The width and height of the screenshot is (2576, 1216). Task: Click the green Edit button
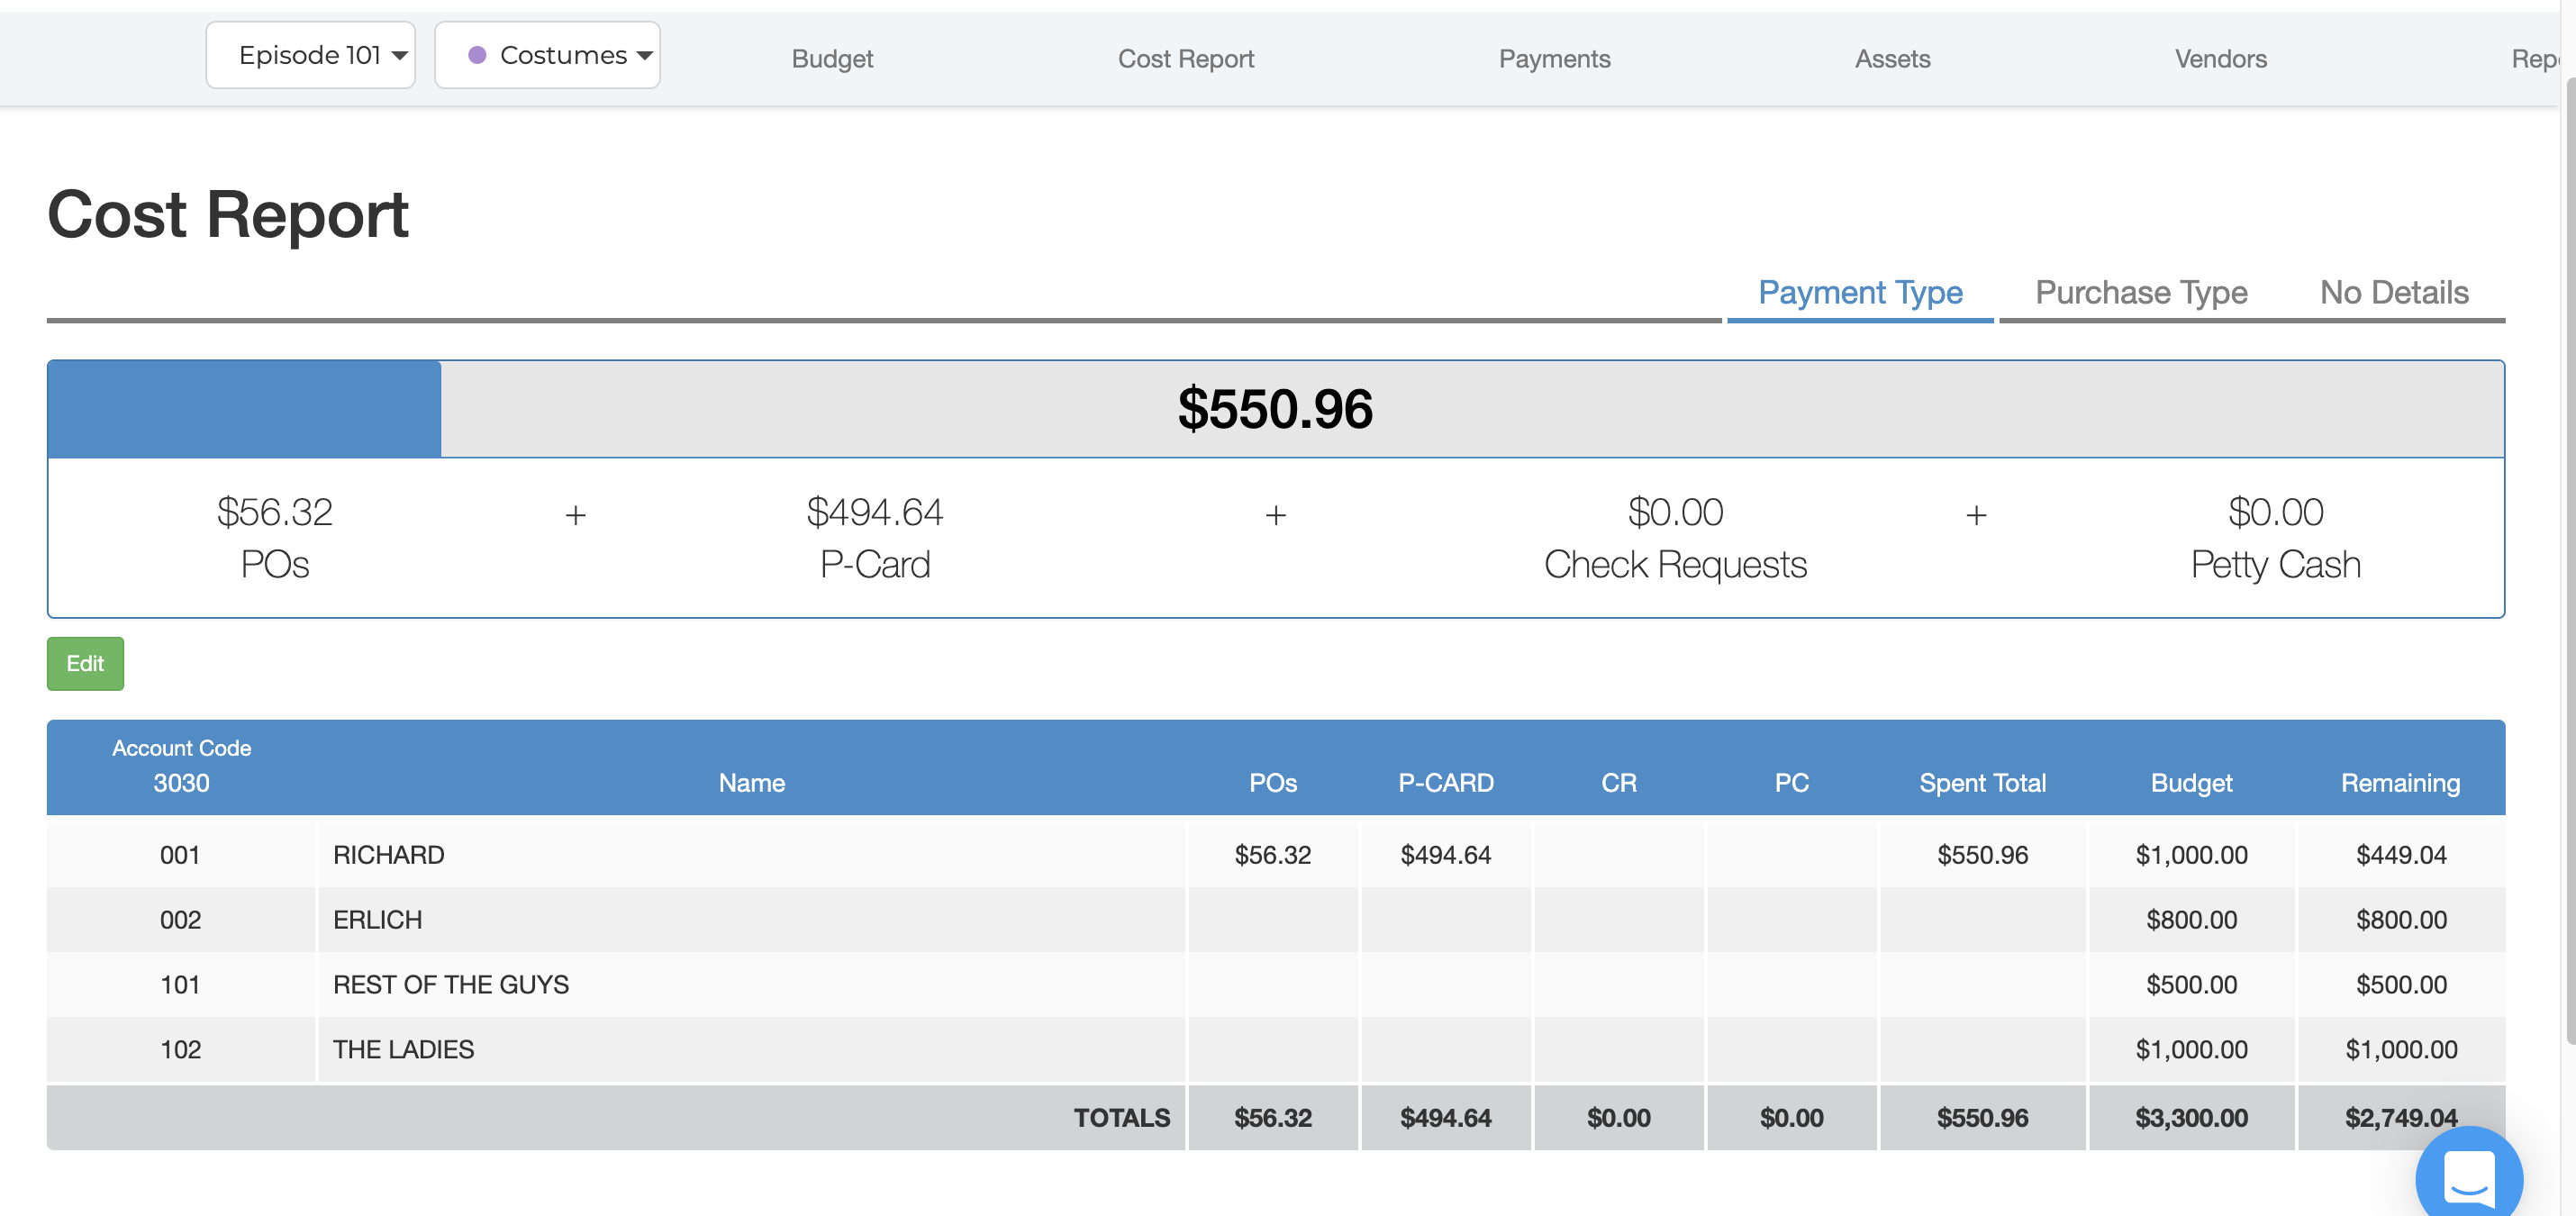[85, 664]
